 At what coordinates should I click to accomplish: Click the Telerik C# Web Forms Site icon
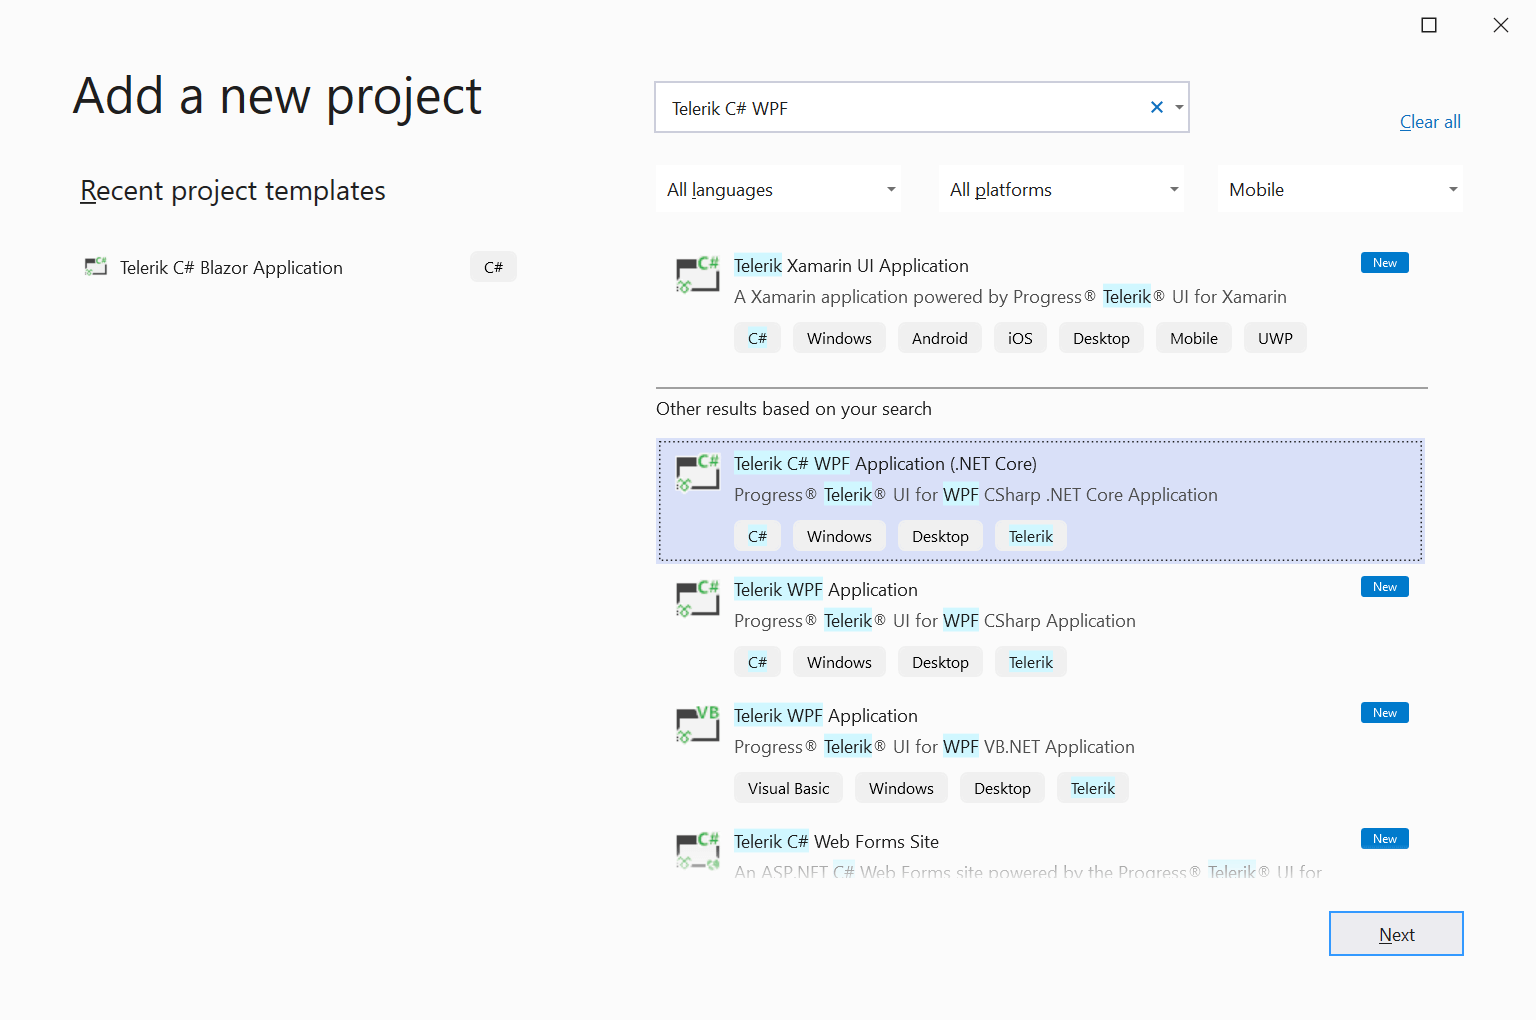tap(697, 851)
